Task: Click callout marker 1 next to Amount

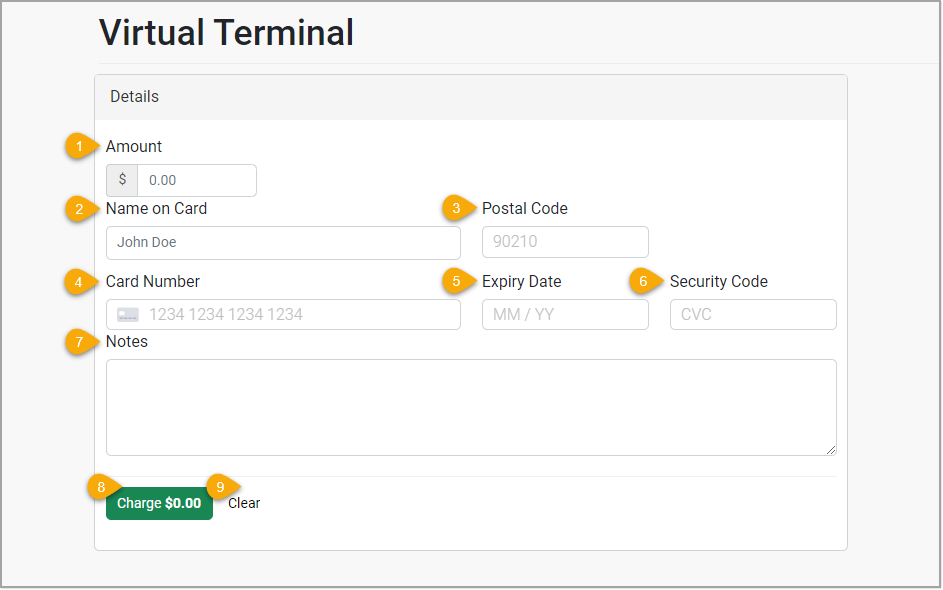Action: (78, 146)
